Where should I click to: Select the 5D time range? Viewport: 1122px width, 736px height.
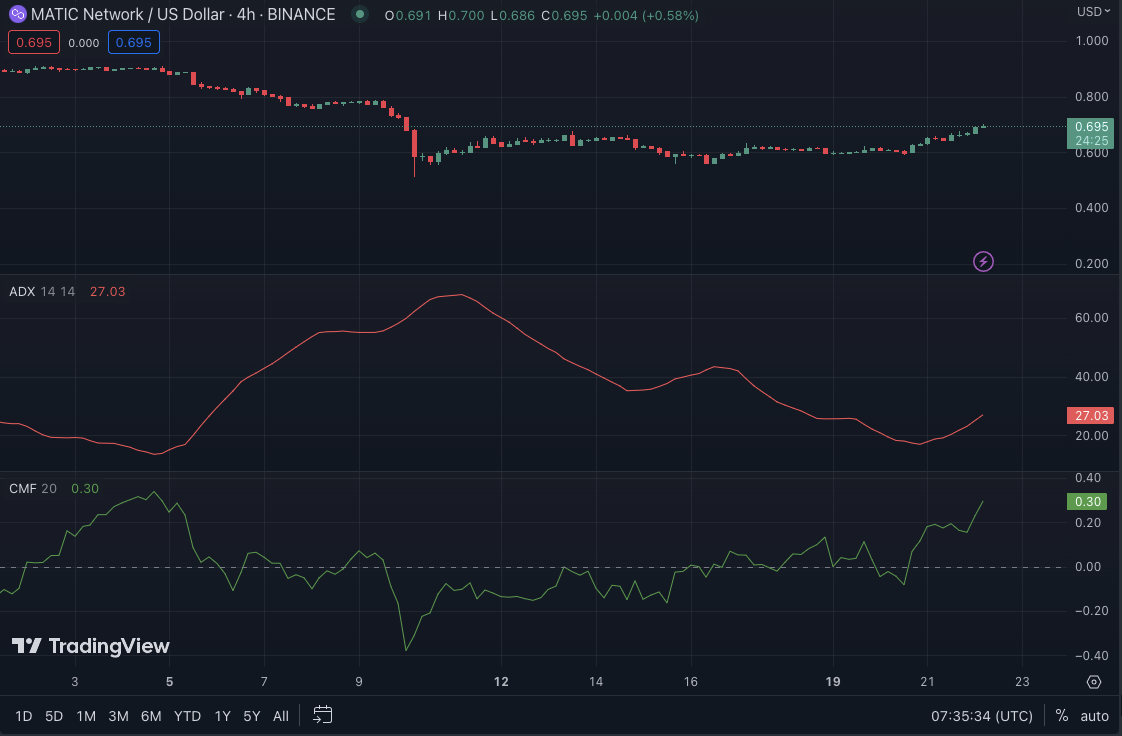coord(54,716)
